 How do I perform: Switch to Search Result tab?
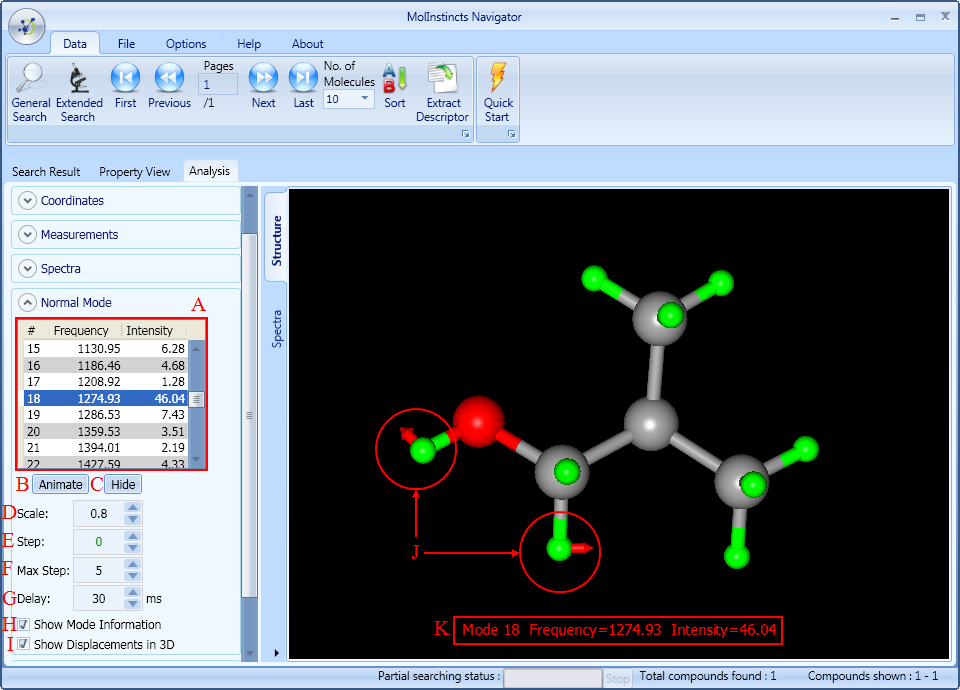pos(46,171)
